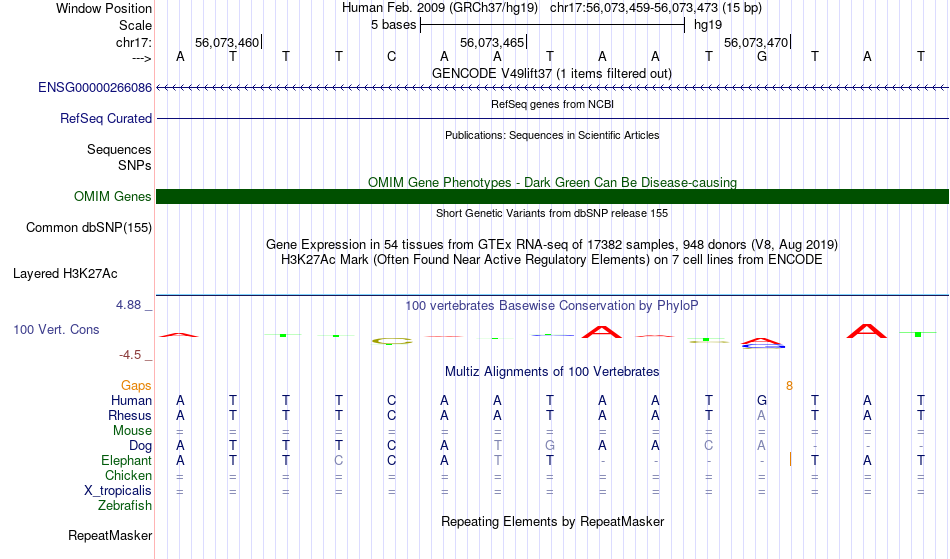Click the -4.5 PhyloP lower value

coord(130,354)
